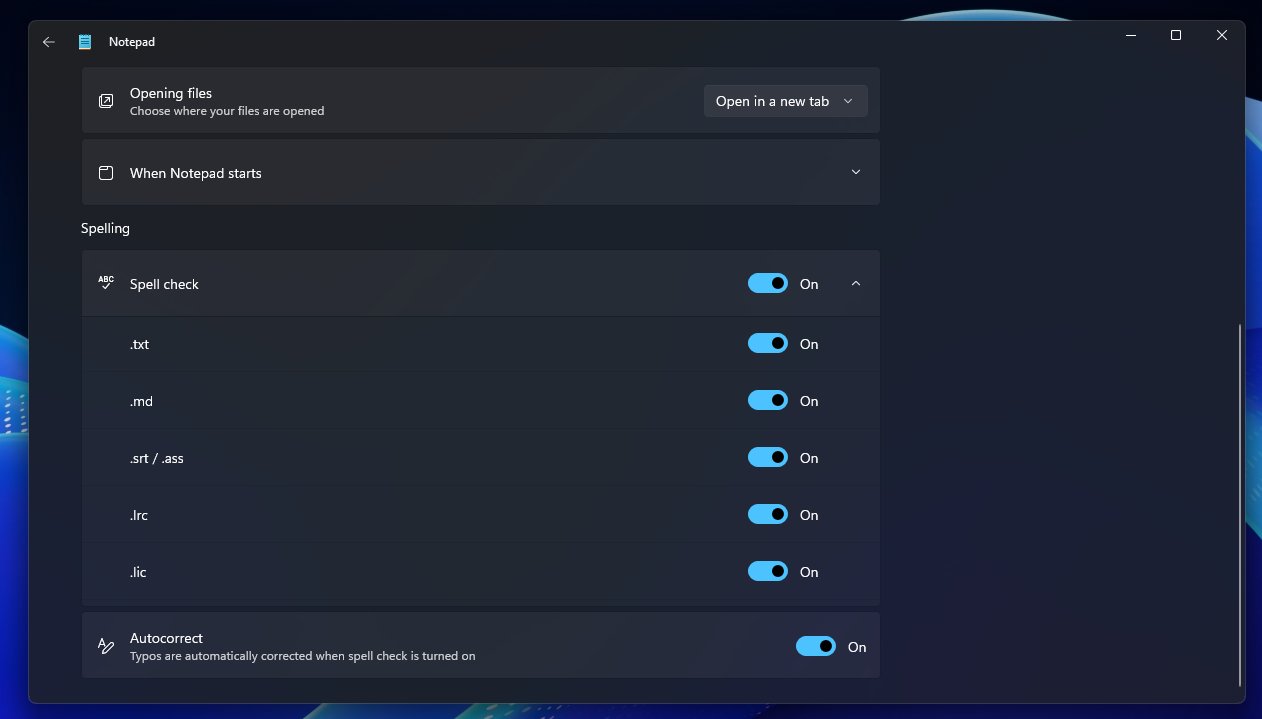The width and height of the screenshot is (1262, 719).
Task: Close the Notepad window
Action: point(1222,35)
